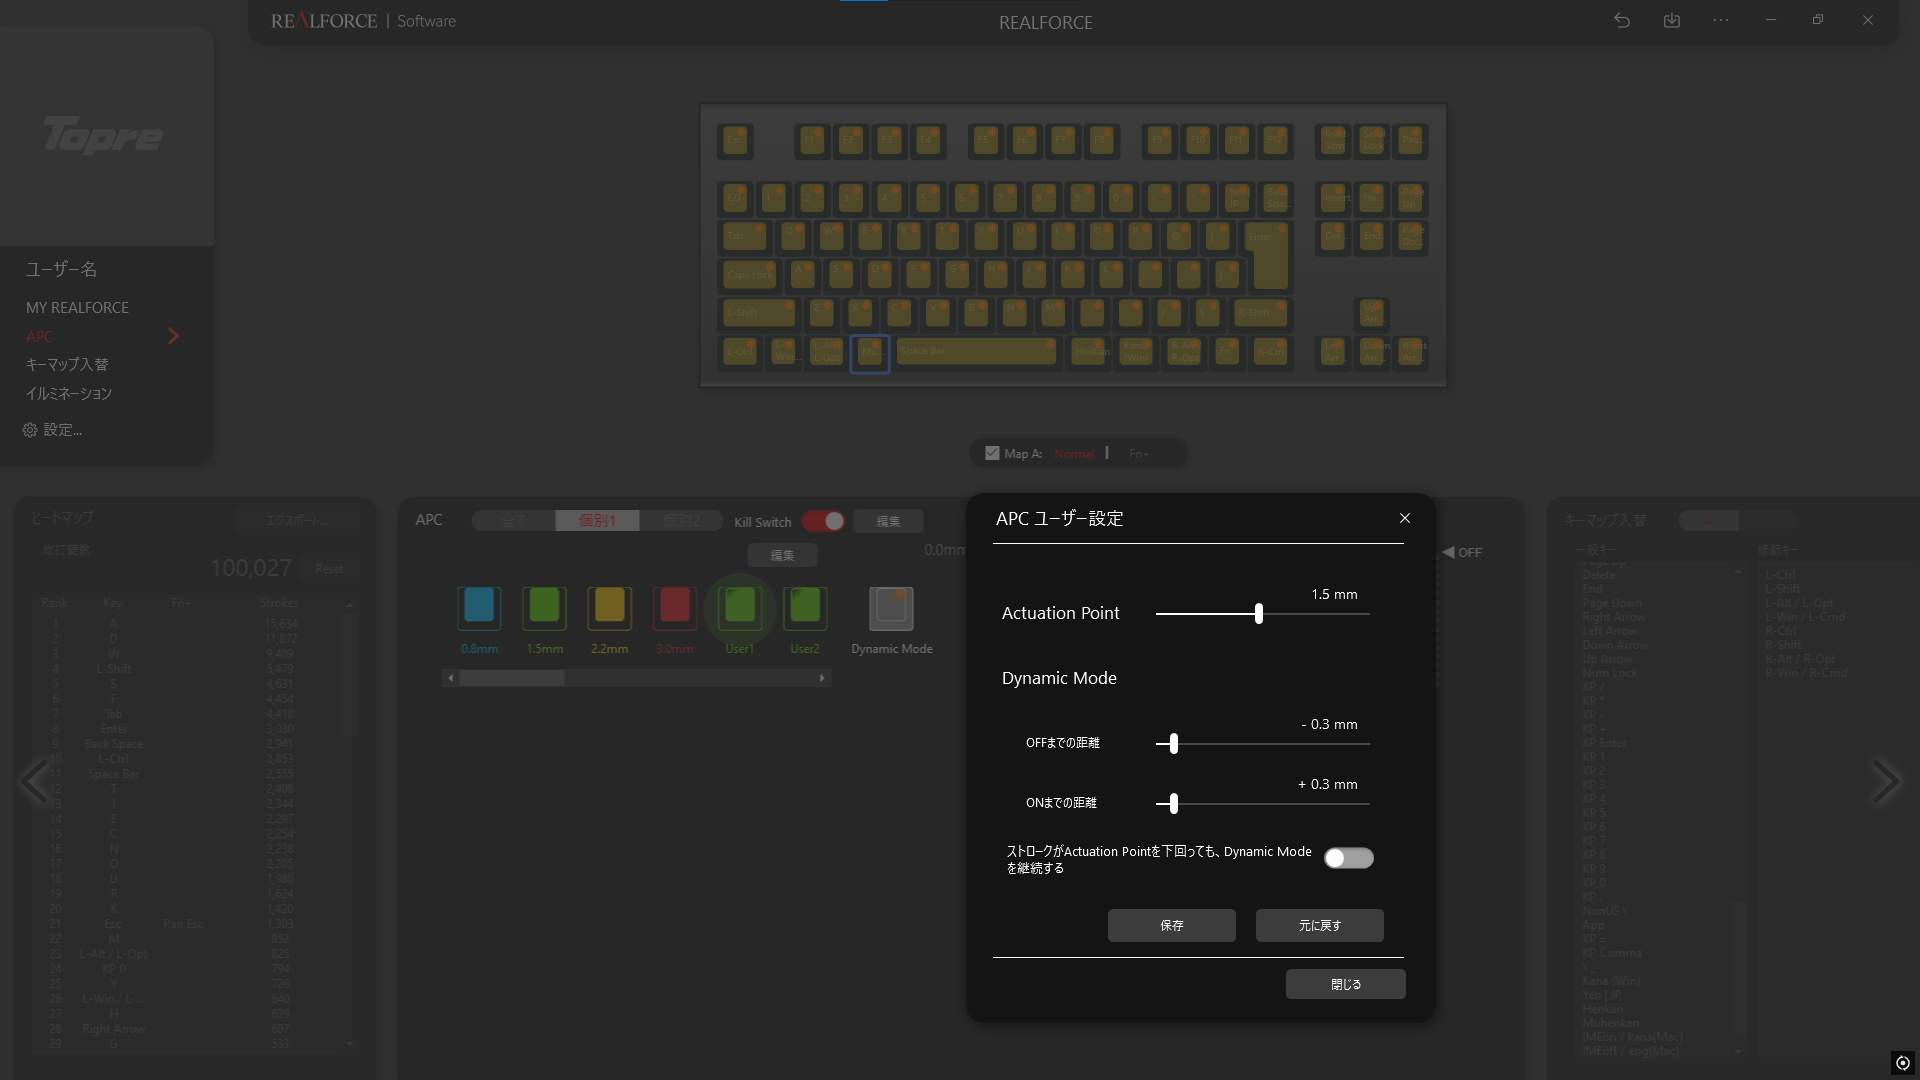
Task: Click the APC swatch list horizontal scrollbar
Action: point(511,678)
